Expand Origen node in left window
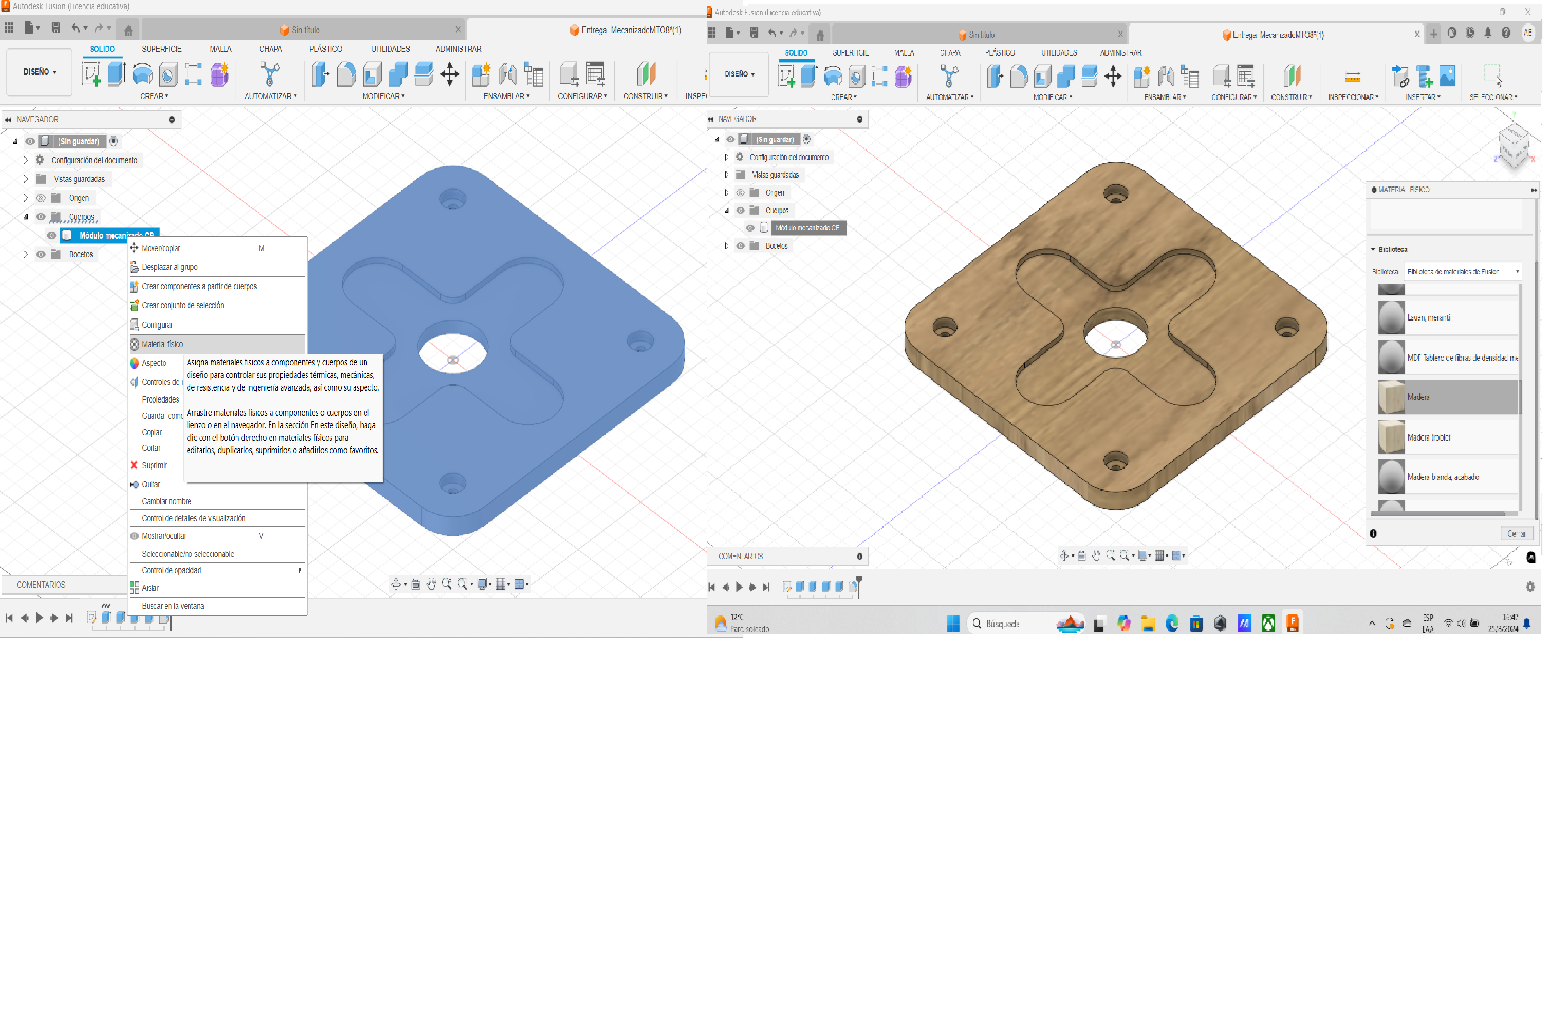This screenshot has height=1016, width=1549. coord(26,198)
